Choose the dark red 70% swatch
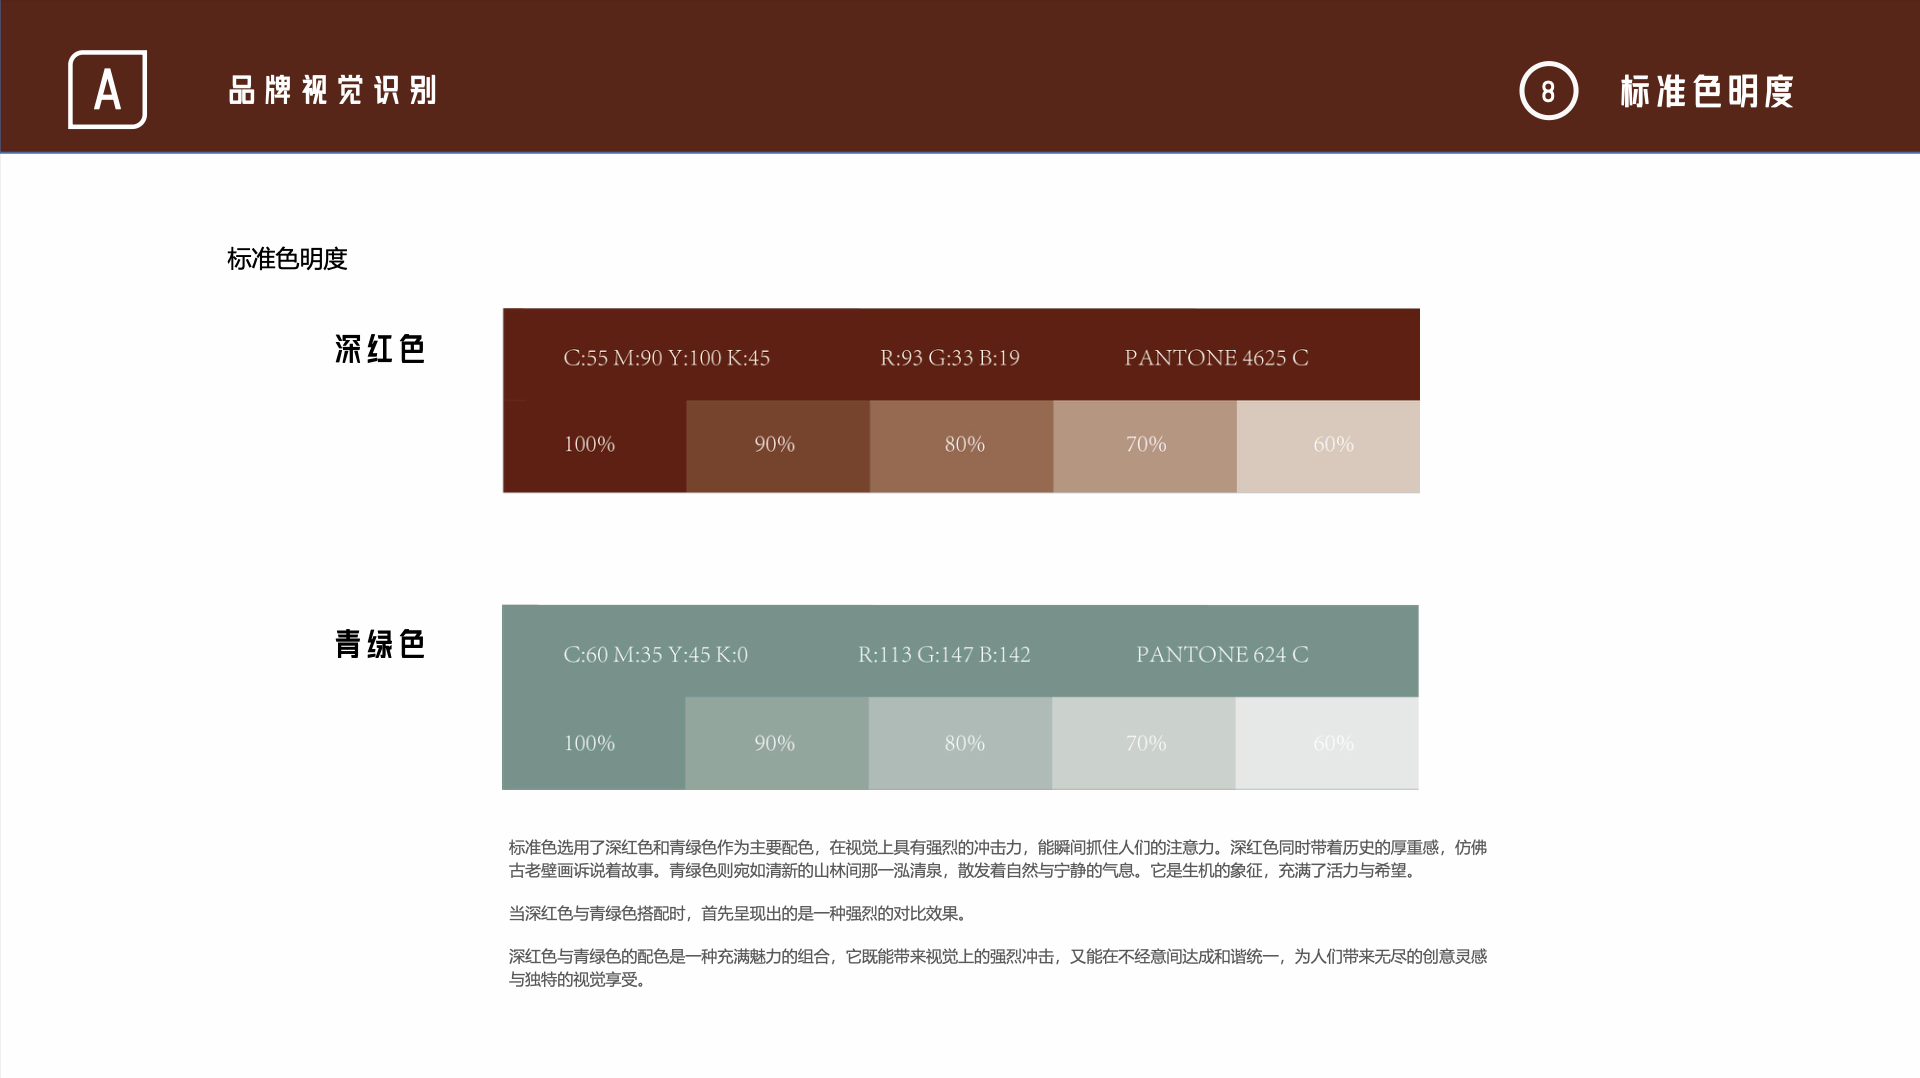Viewport: 1920px width, 1078px height. [1144, 446]
